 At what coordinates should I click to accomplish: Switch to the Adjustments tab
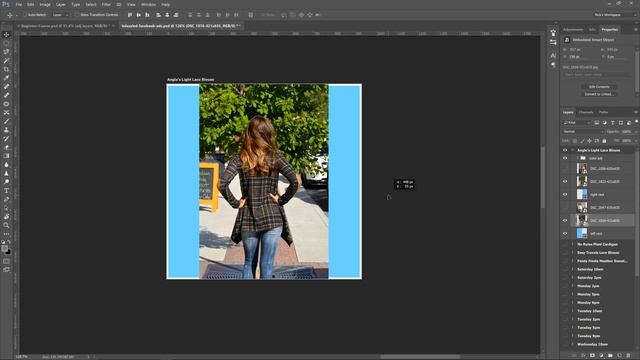coord(573,30)
